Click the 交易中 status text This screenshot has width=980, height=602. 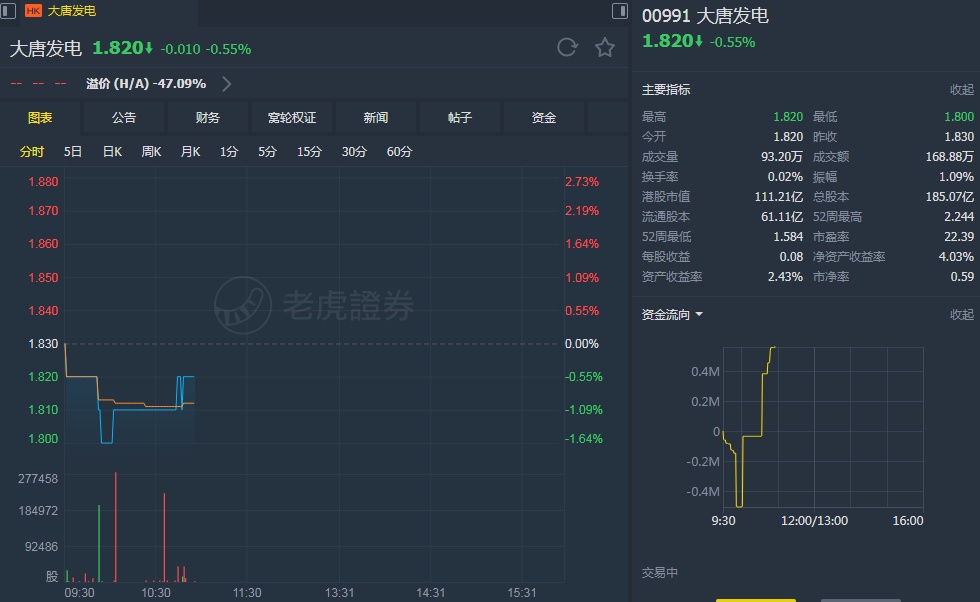pos(659,573)
